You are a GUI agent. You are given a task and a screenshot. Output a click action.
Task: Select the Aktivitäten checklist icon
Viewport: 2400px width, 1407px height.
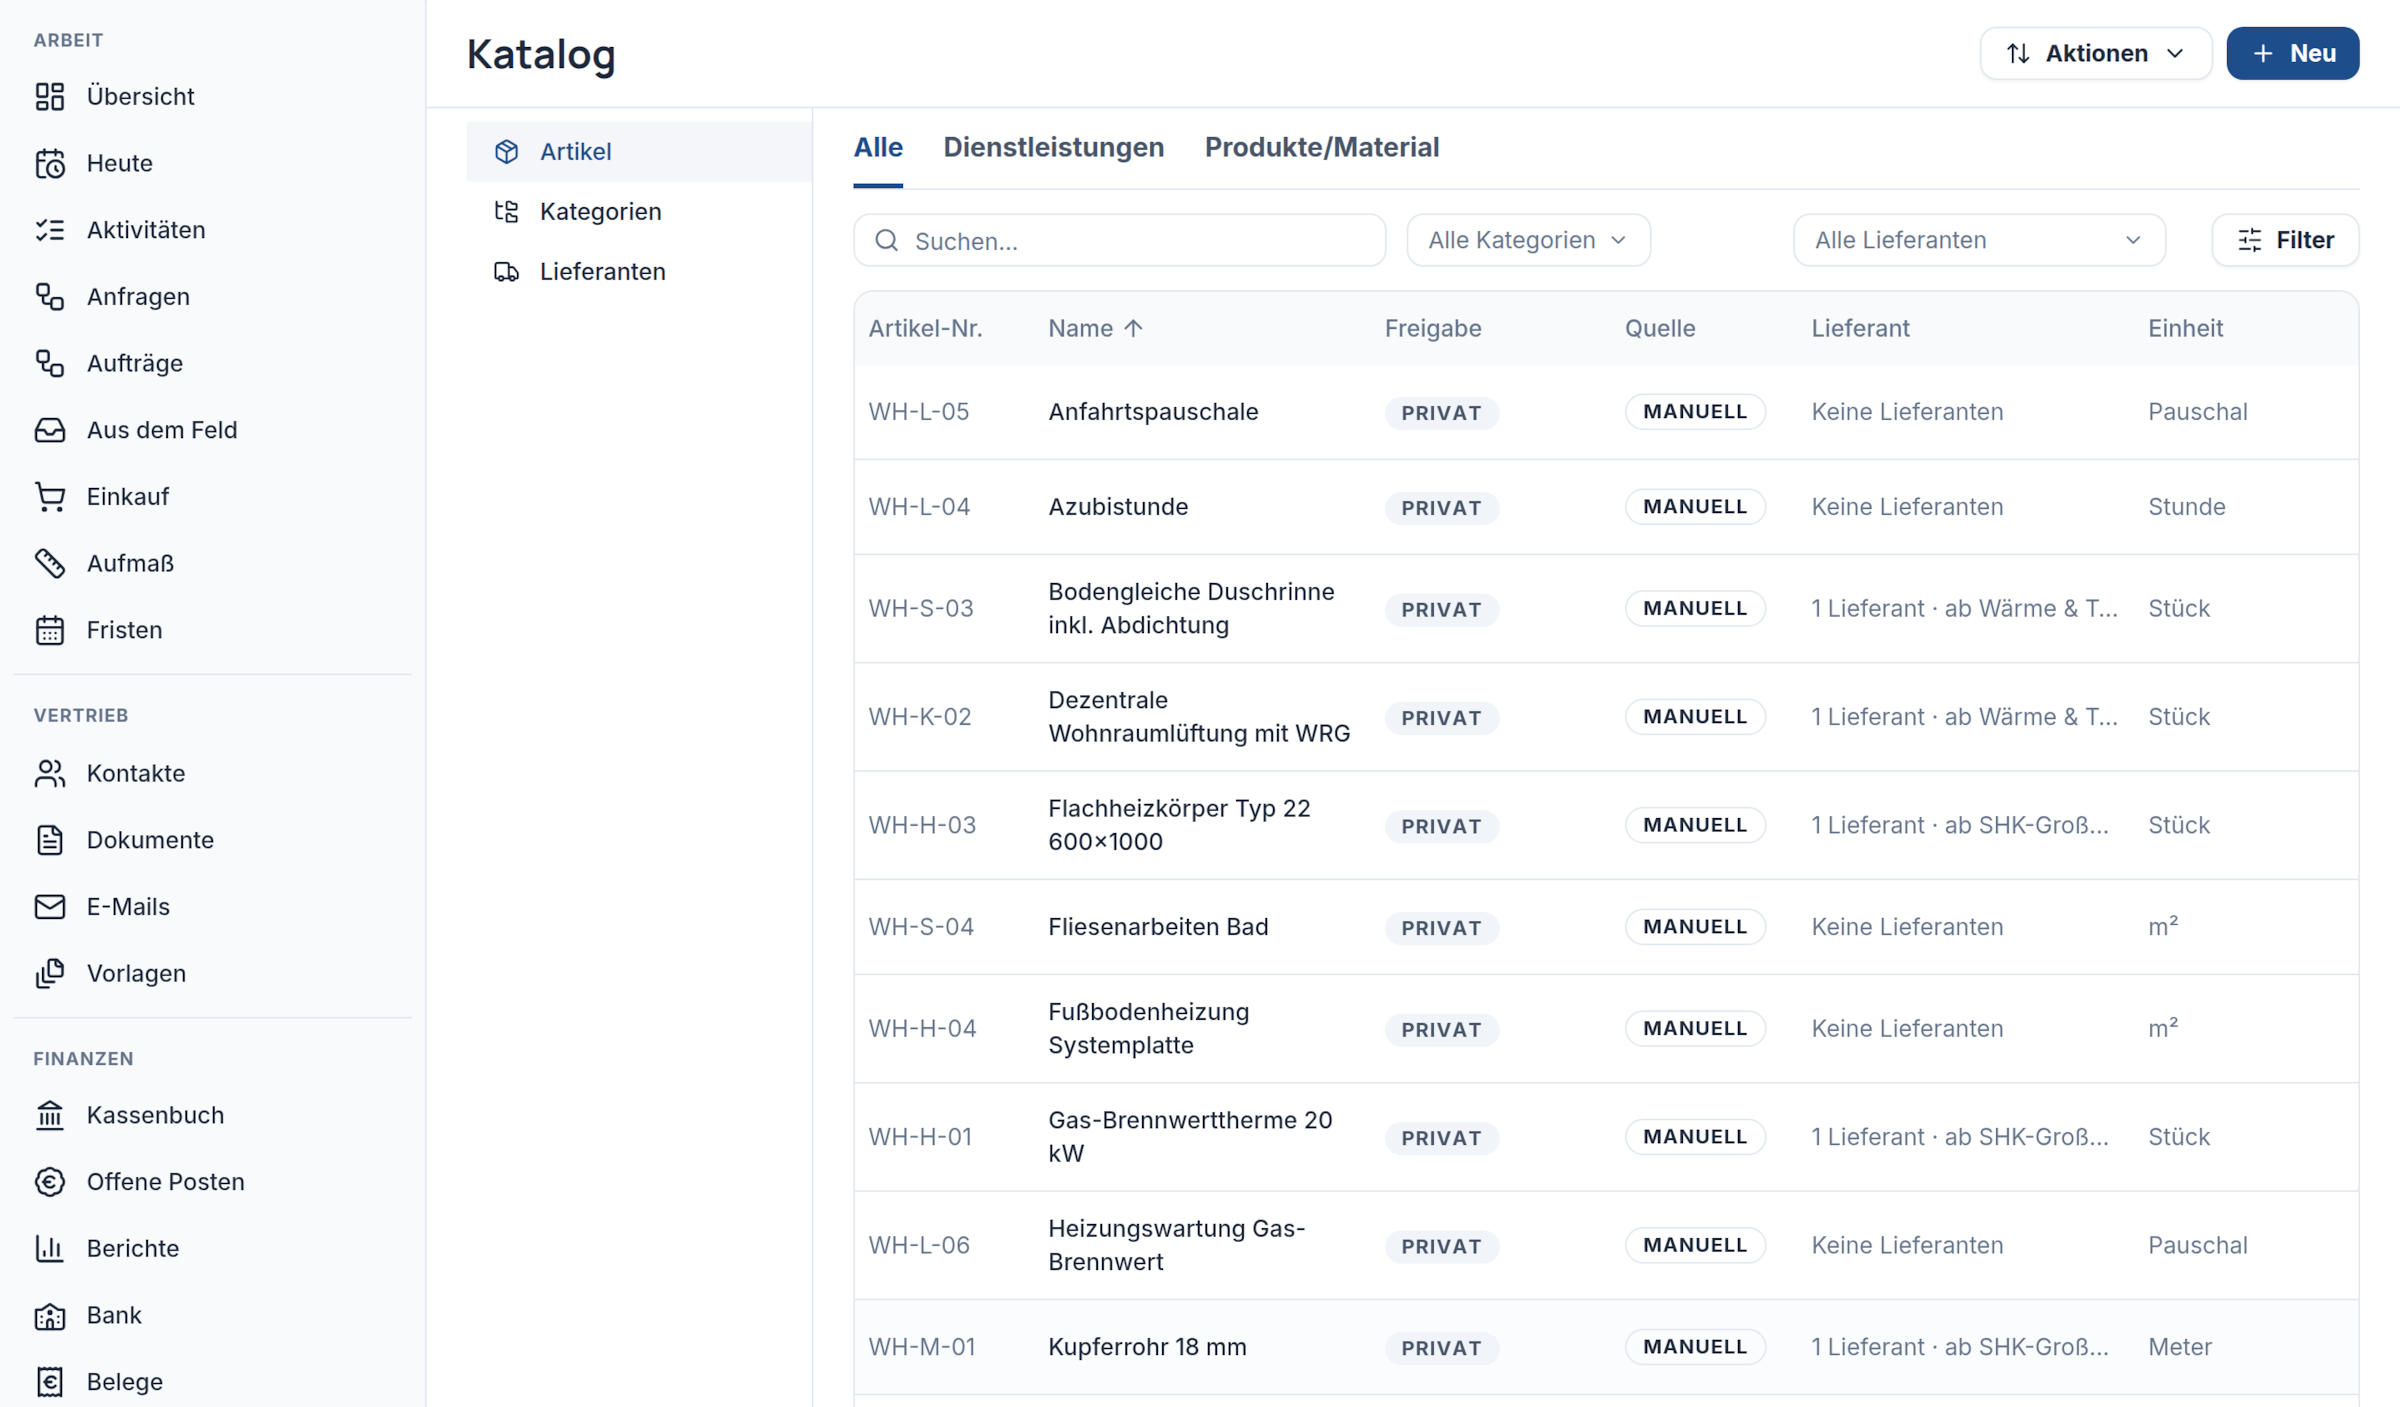pos(50,230)
